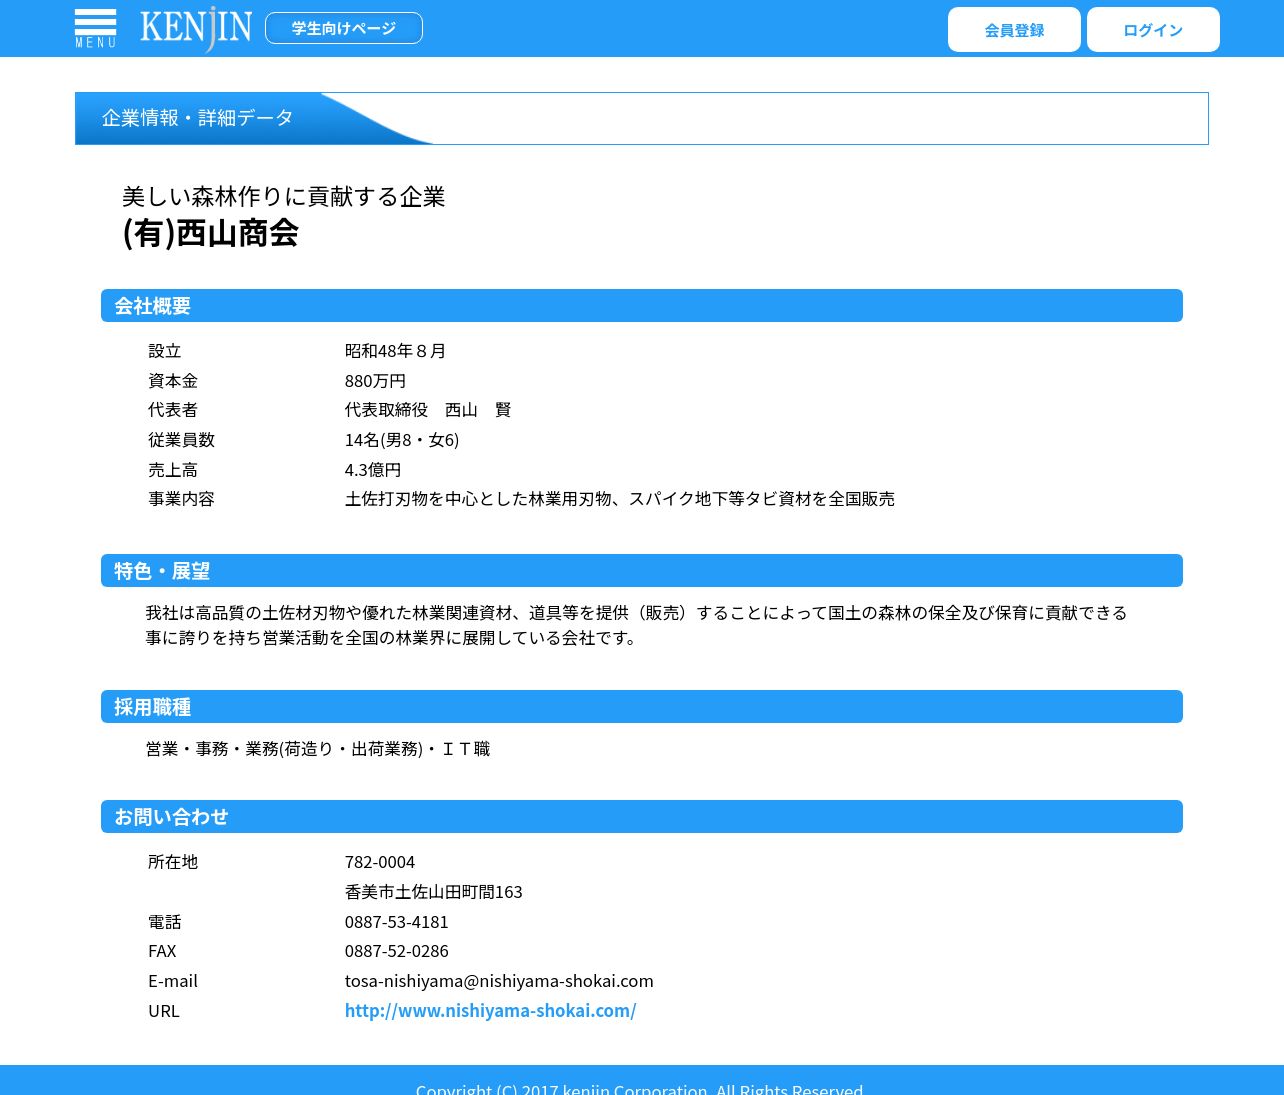Click the value 4.3億円
1284x1095 pixels.
pyautogui.click(x=373, y=470)
